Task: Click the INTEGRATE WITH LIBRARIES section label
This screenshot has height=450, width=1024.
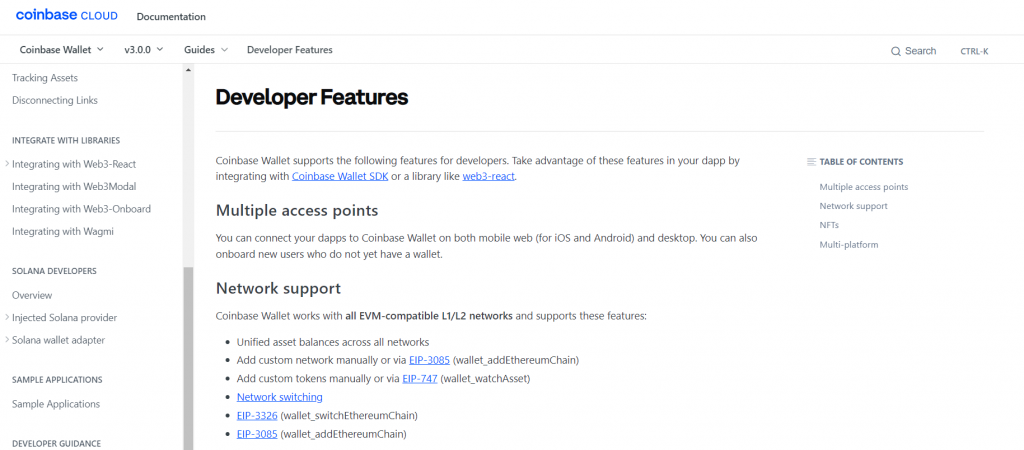Action: pyautogui.click(x=66, y=140)
